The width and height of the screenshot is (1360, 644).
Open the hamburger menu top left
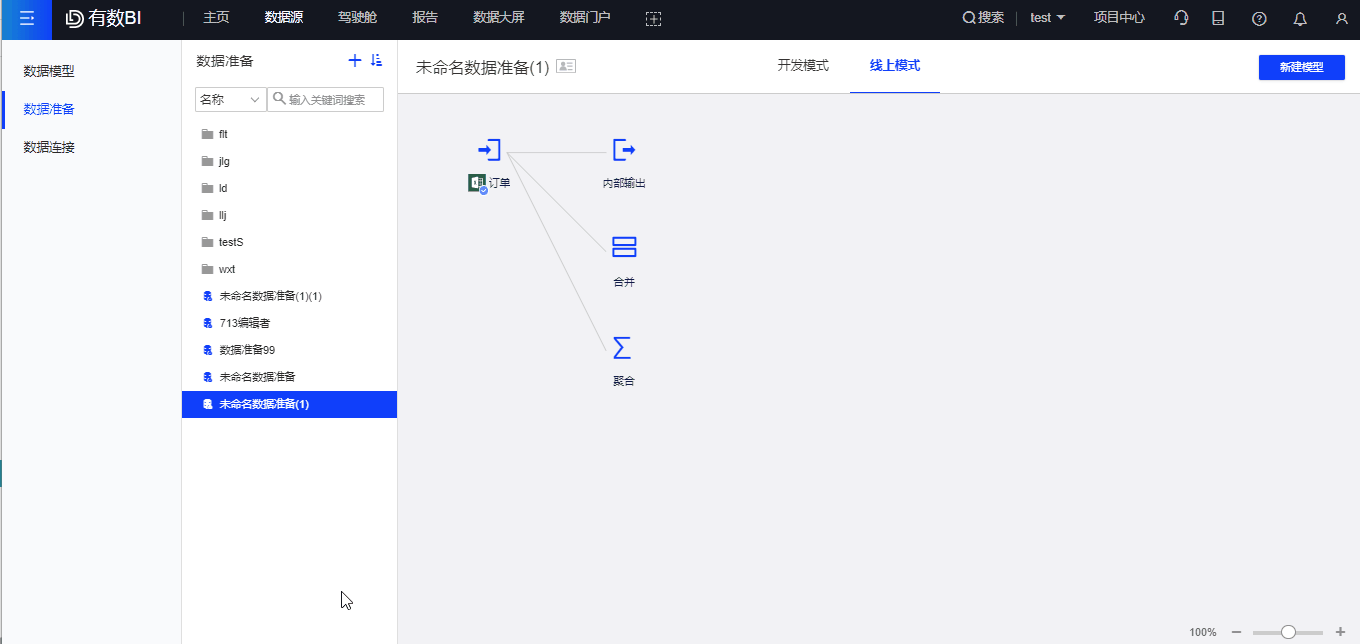pos(25,19)
